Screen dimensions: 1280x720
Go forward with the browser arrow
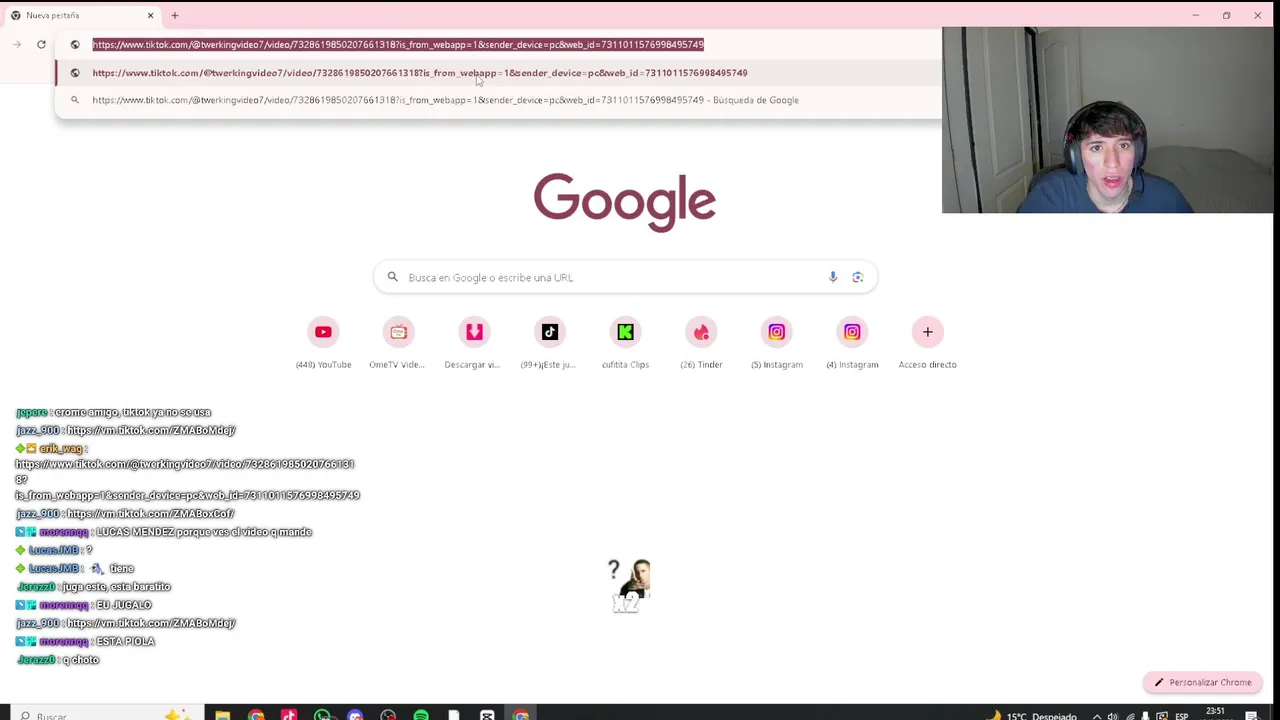pos(17,44)
